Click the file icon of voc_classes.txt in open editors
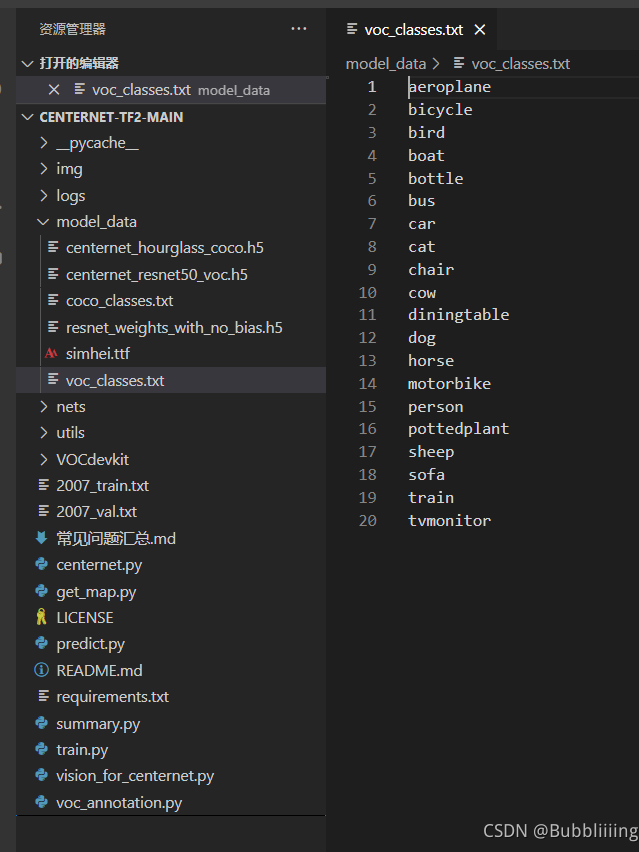Screen dimensions: 639x852 coord(79,89)
